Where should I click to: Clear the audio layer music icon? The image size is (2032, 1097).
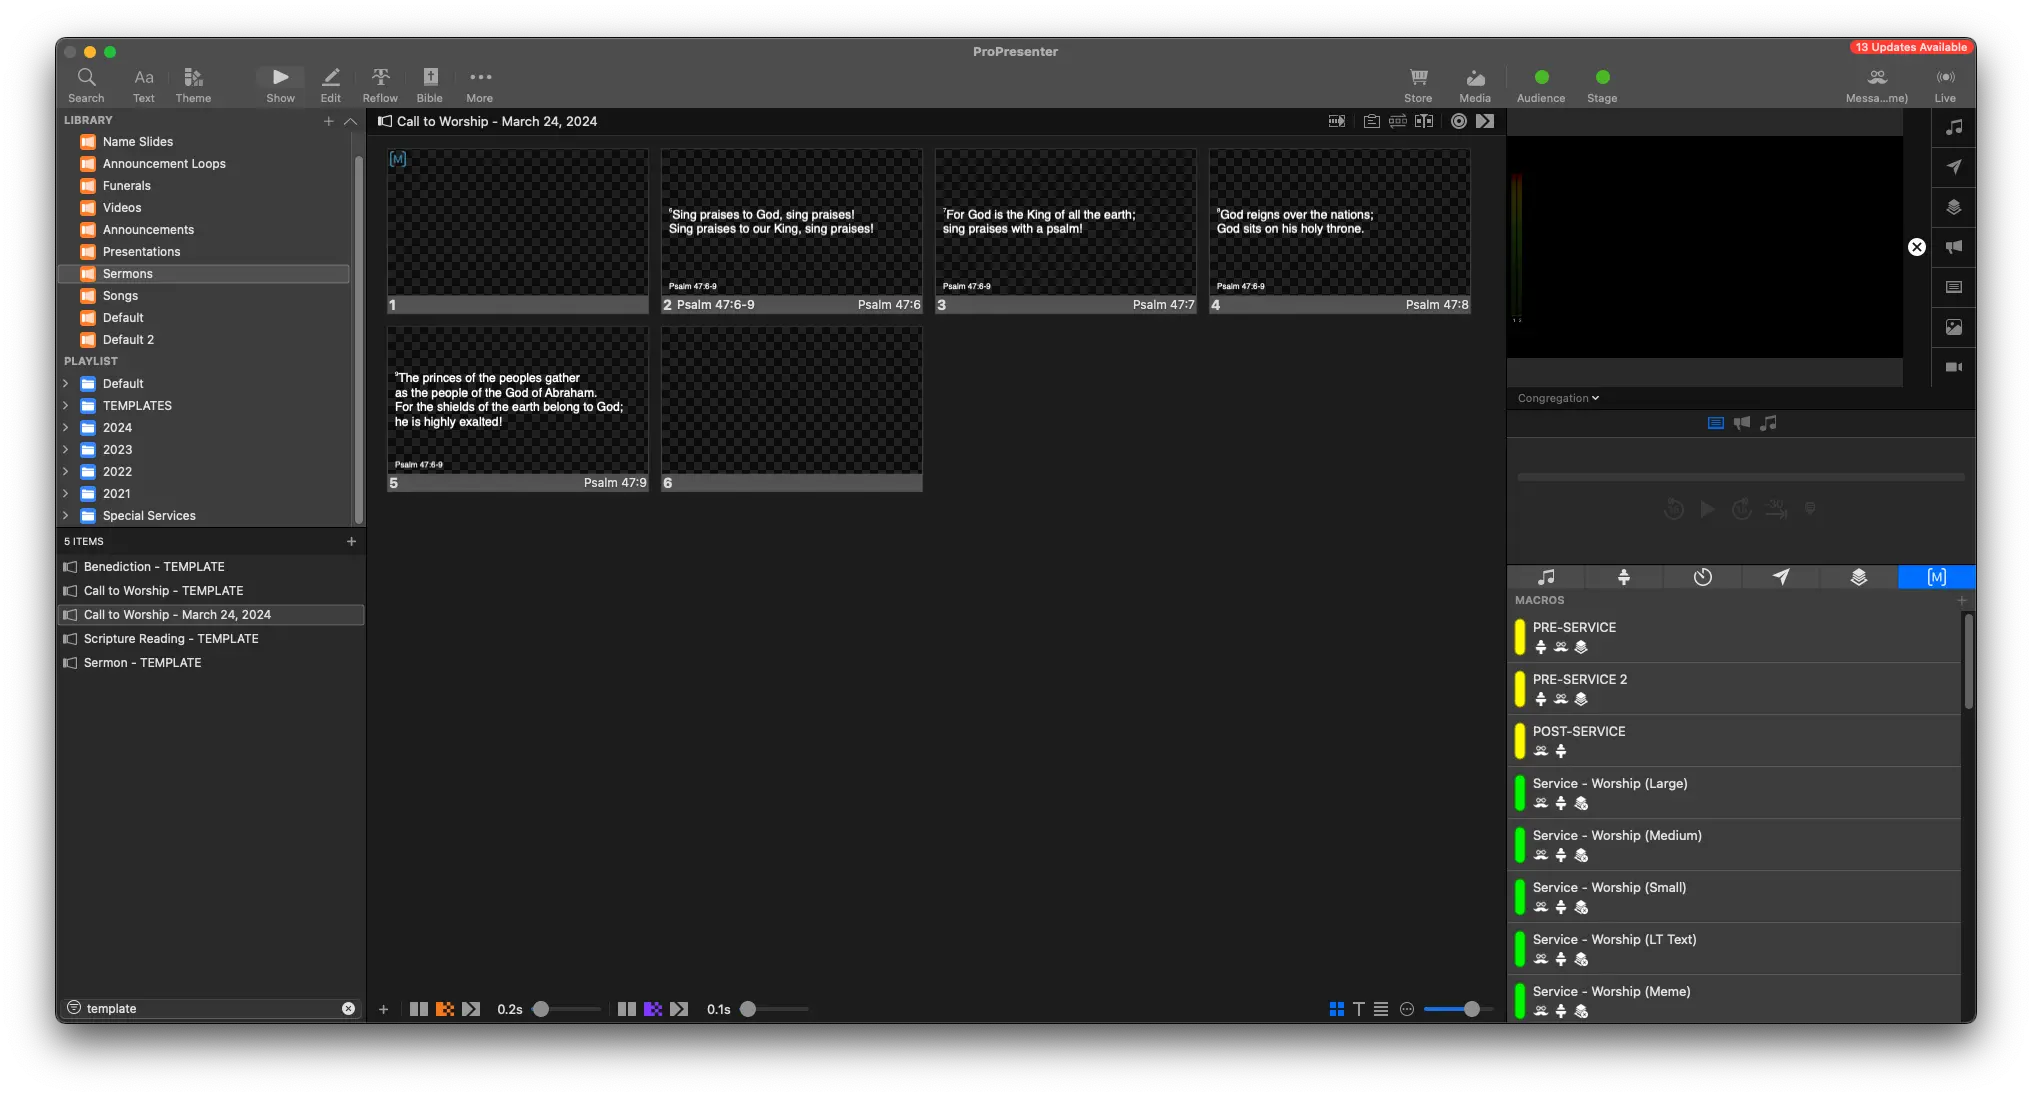(x=1953, y=127)
